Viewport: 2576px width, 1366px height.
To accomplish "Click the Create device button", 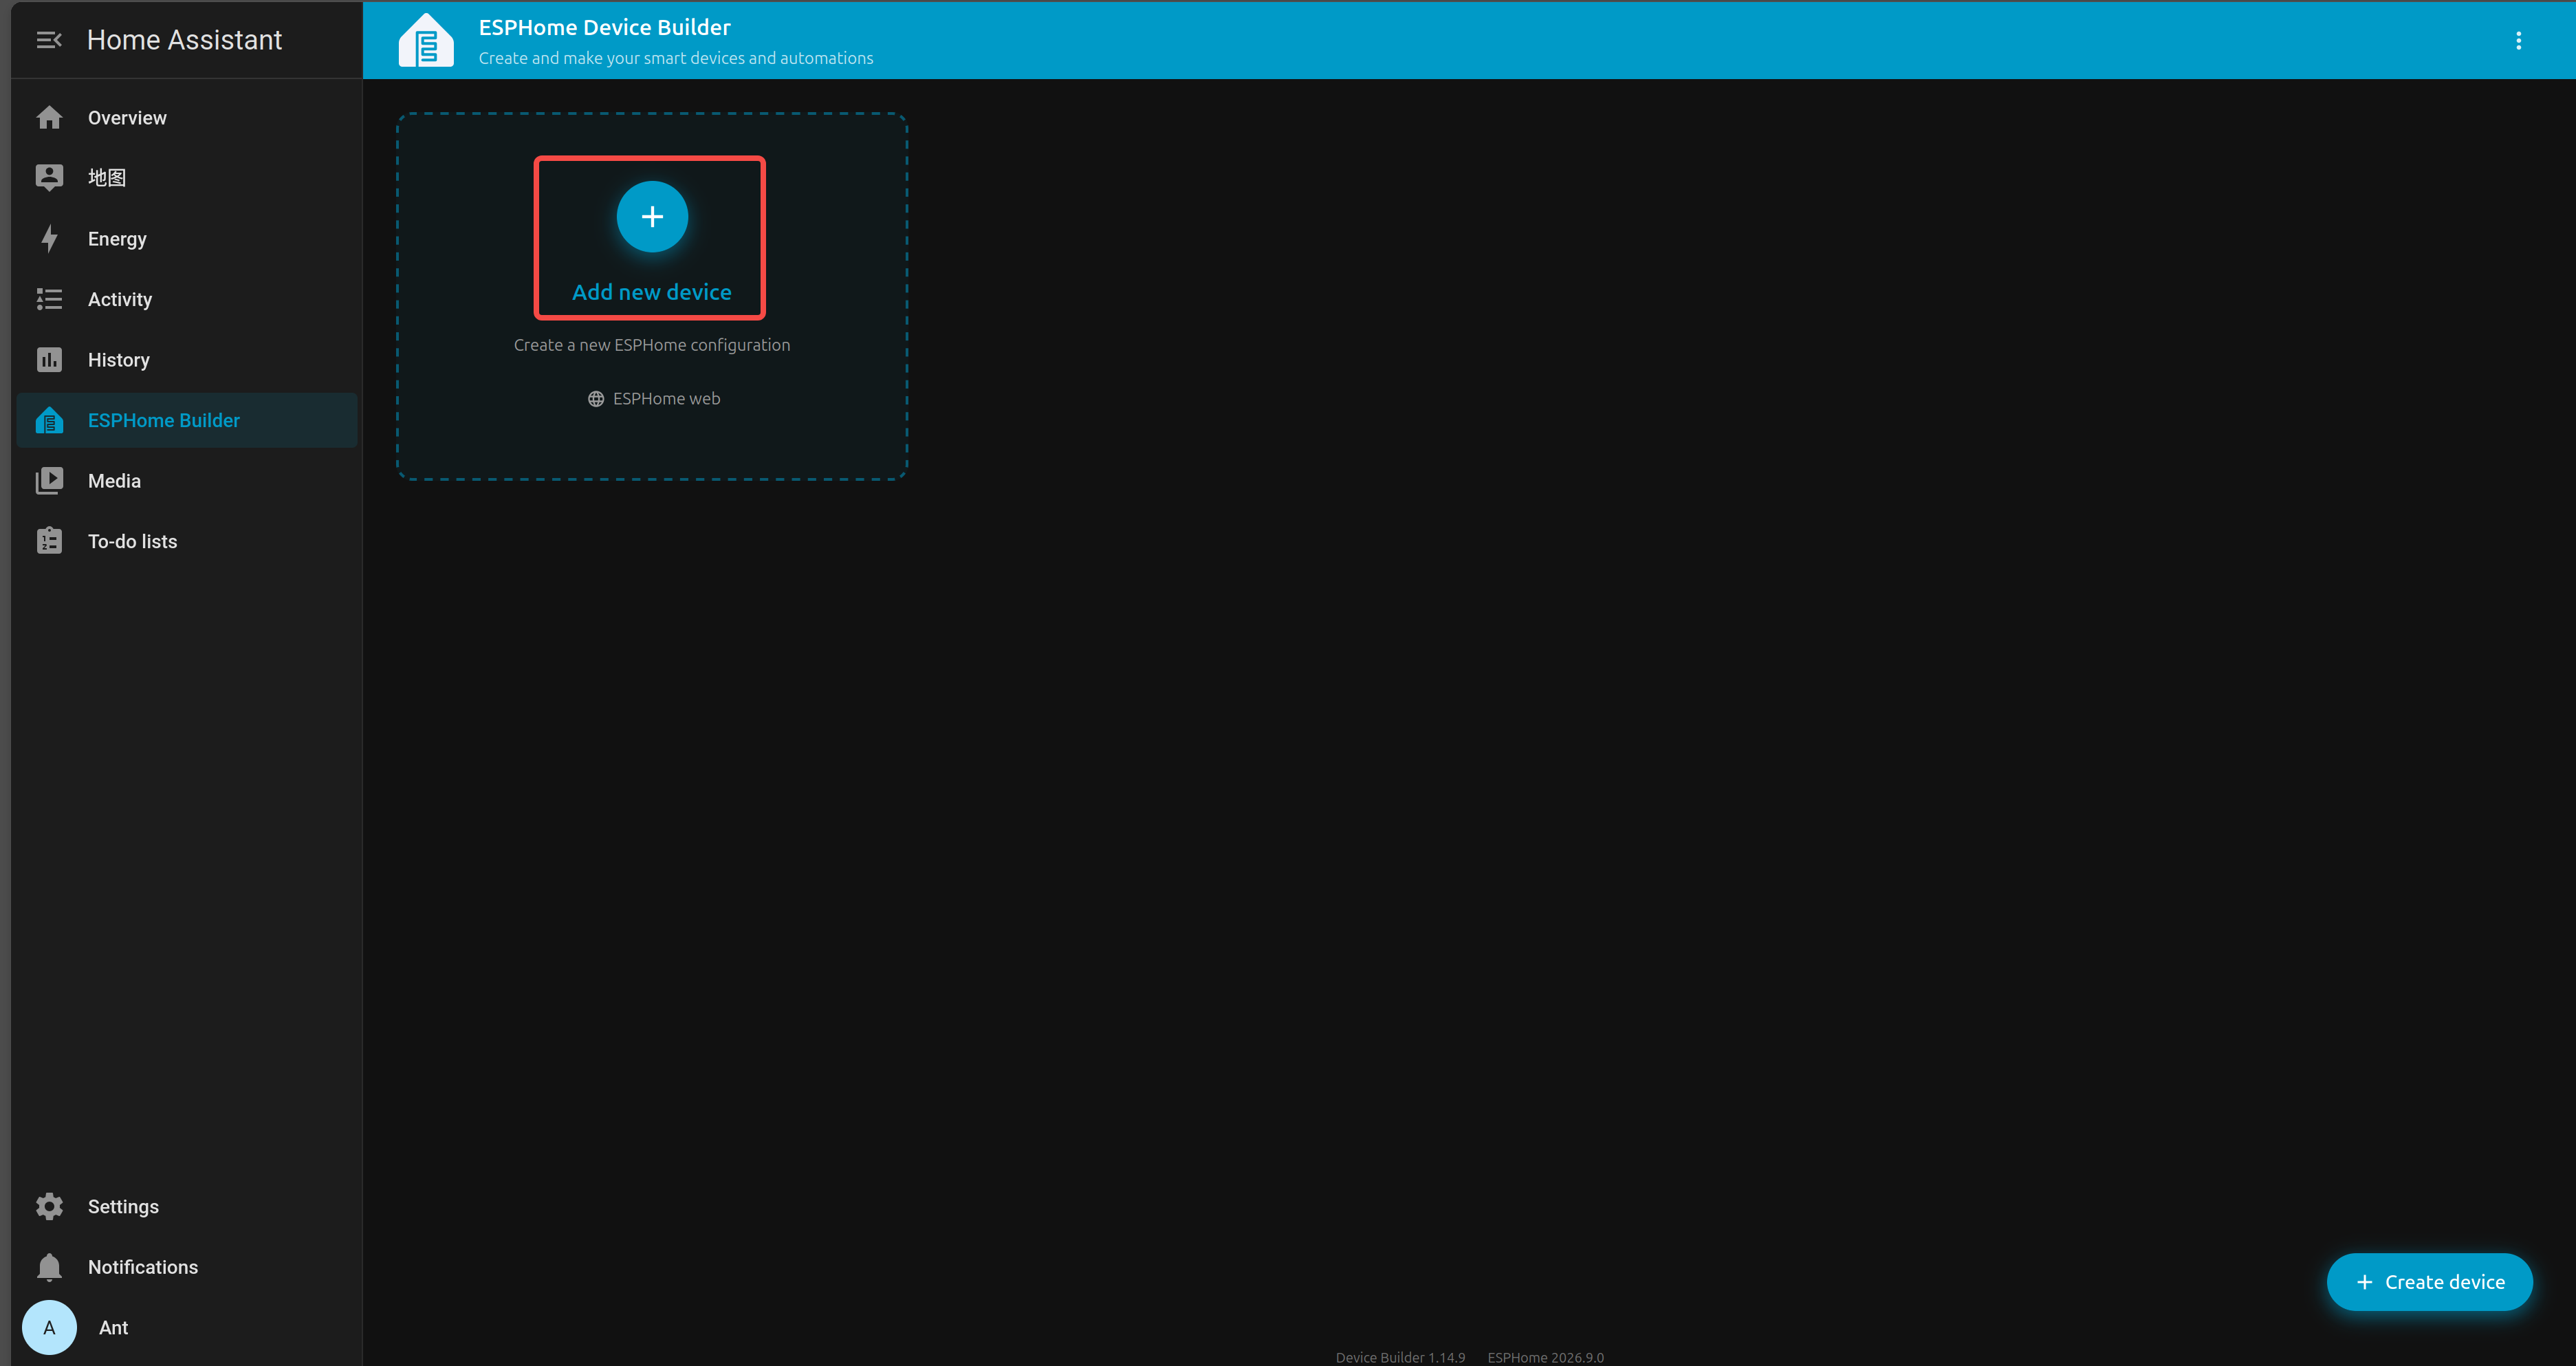I will point(2430,1282).
